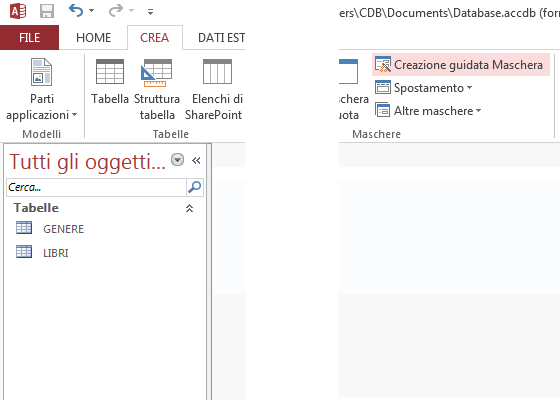This screenshot has height=400, width=560.
Task: Open Struttura tabella design view
Action: coord(157,89)
